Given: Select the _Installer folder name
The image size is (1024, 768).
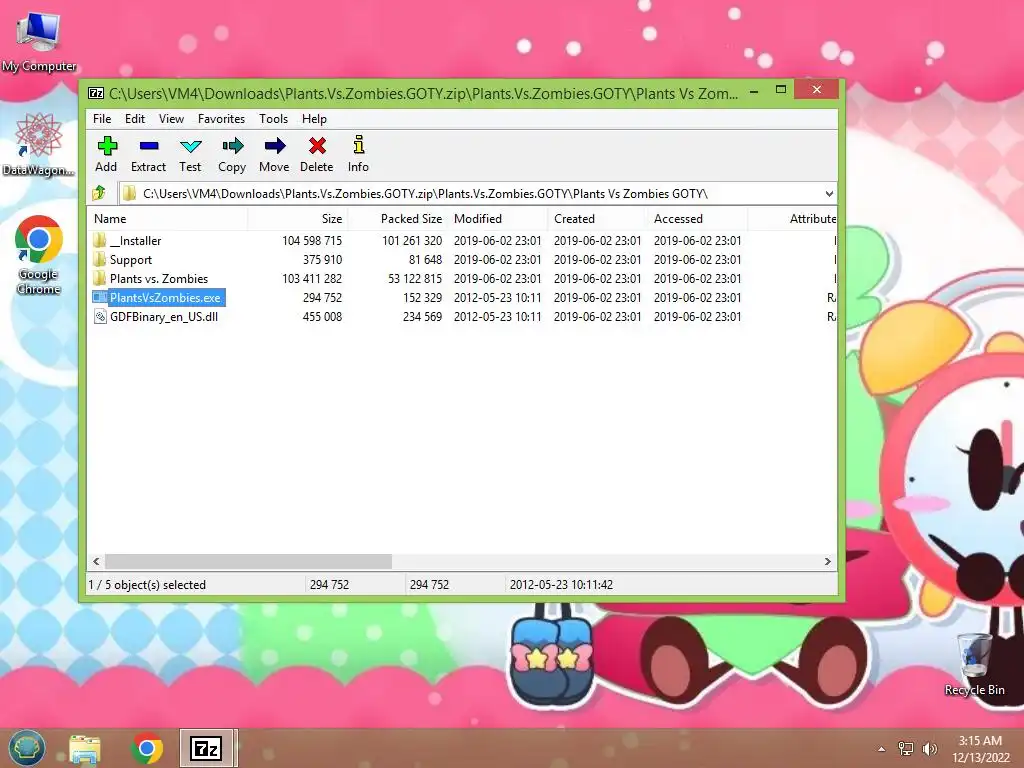Looking at the screenshot, I should pyautogui.click(x=135, y=241).
